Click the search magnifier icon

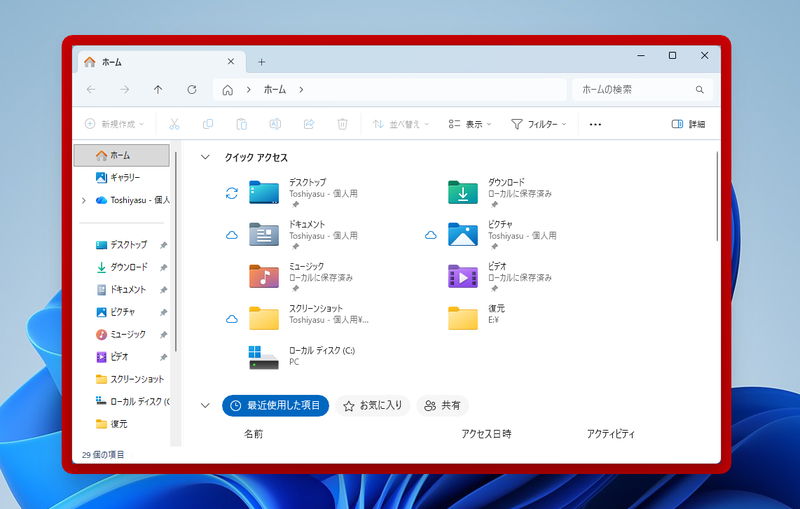699,90
